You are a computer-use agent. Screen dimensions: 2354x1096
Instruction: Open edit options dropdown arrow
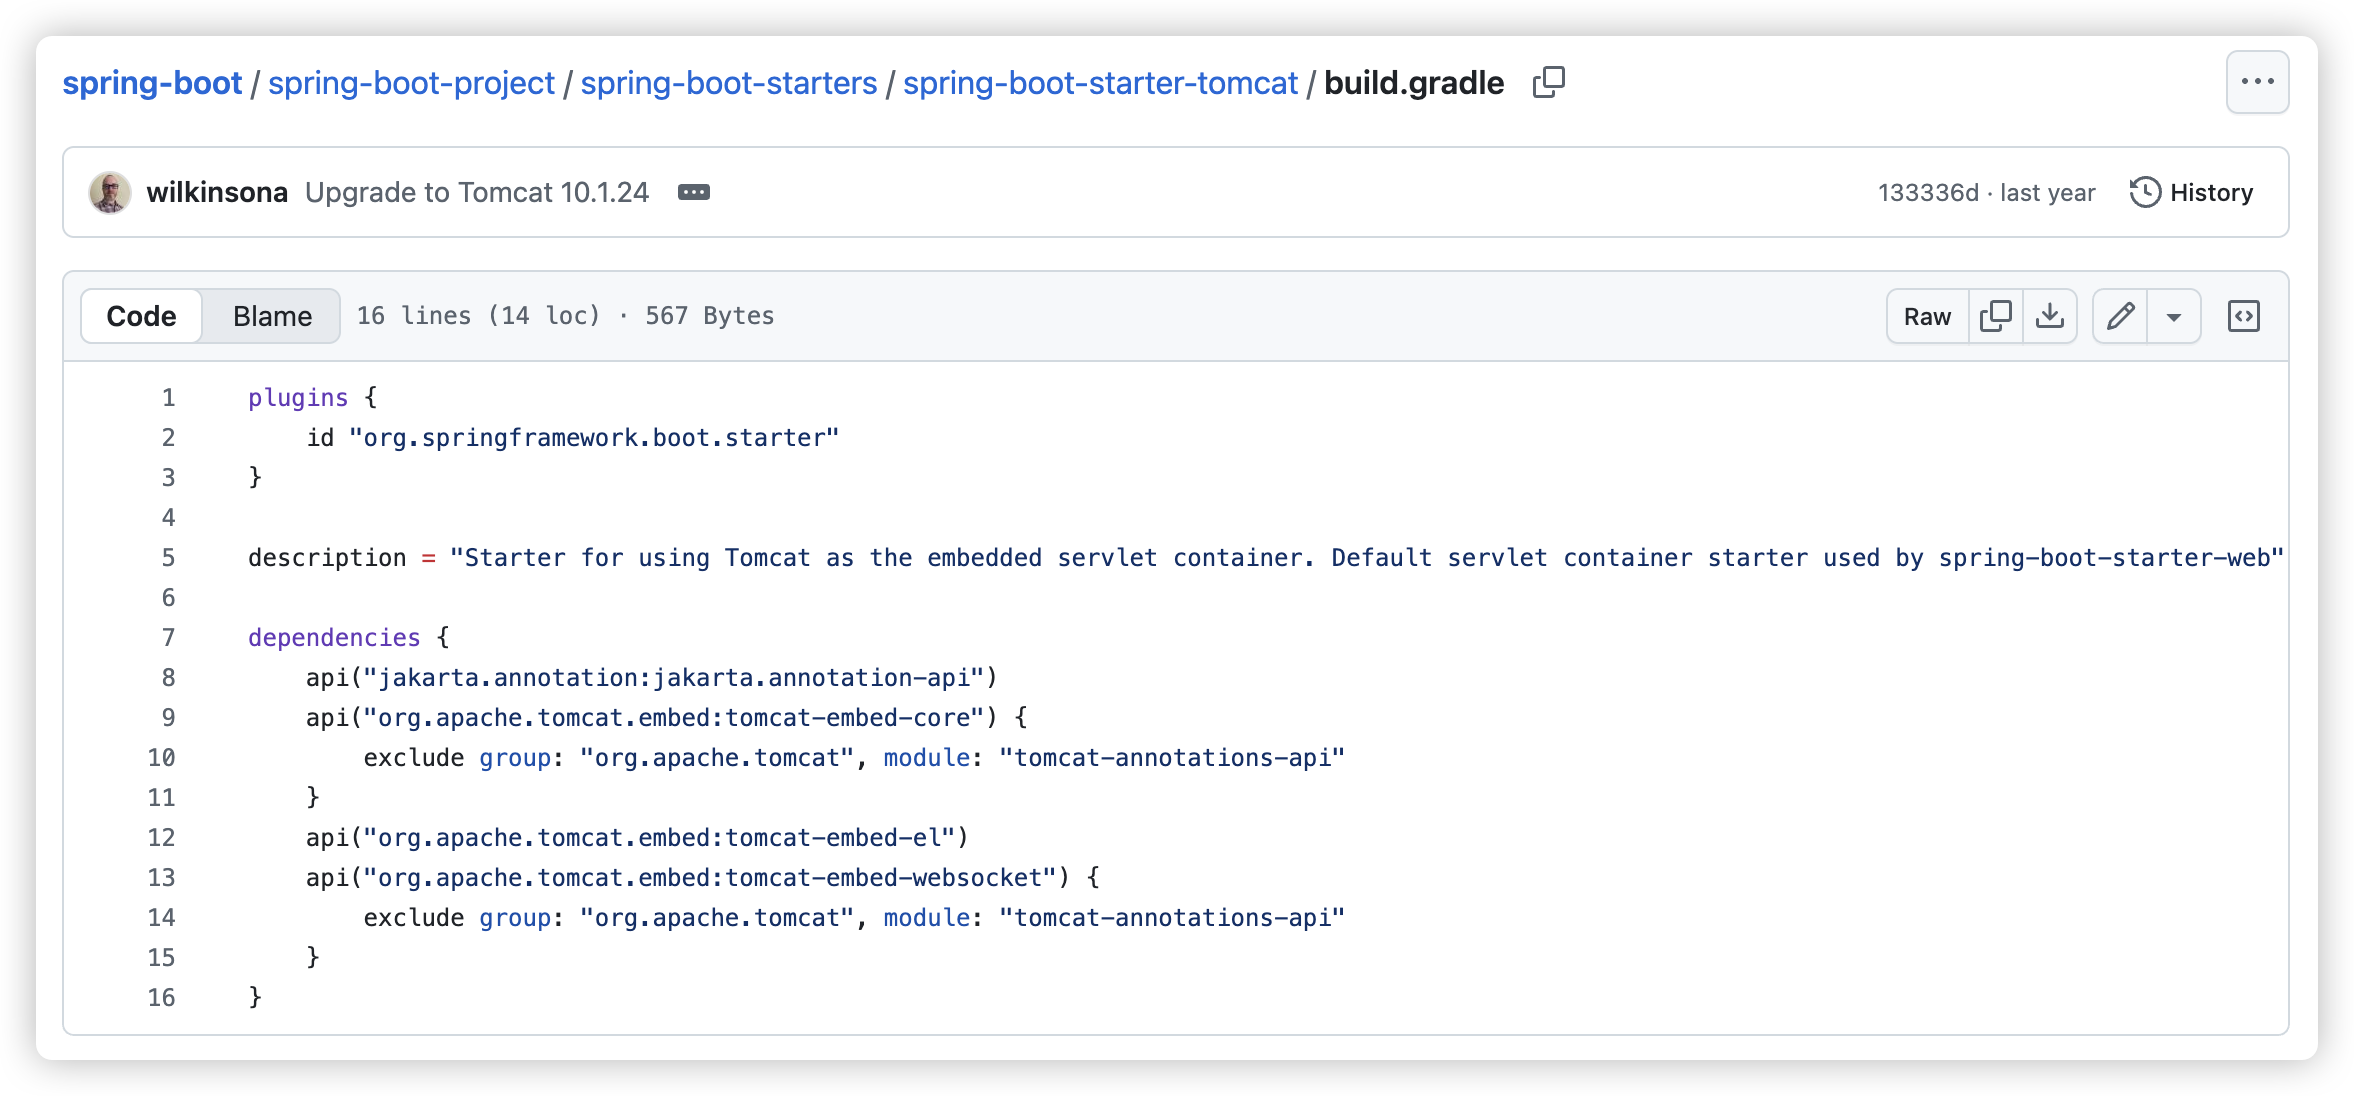point(2173,316)
